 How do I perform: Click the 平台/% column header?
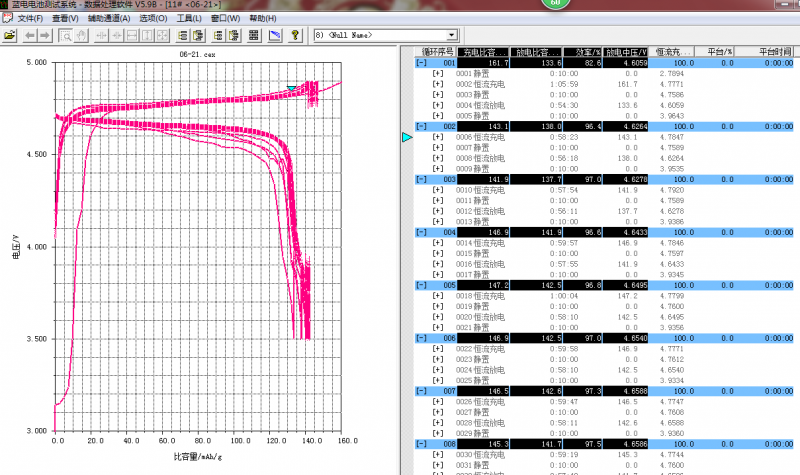pyautogui.click(x=712, y=52)
